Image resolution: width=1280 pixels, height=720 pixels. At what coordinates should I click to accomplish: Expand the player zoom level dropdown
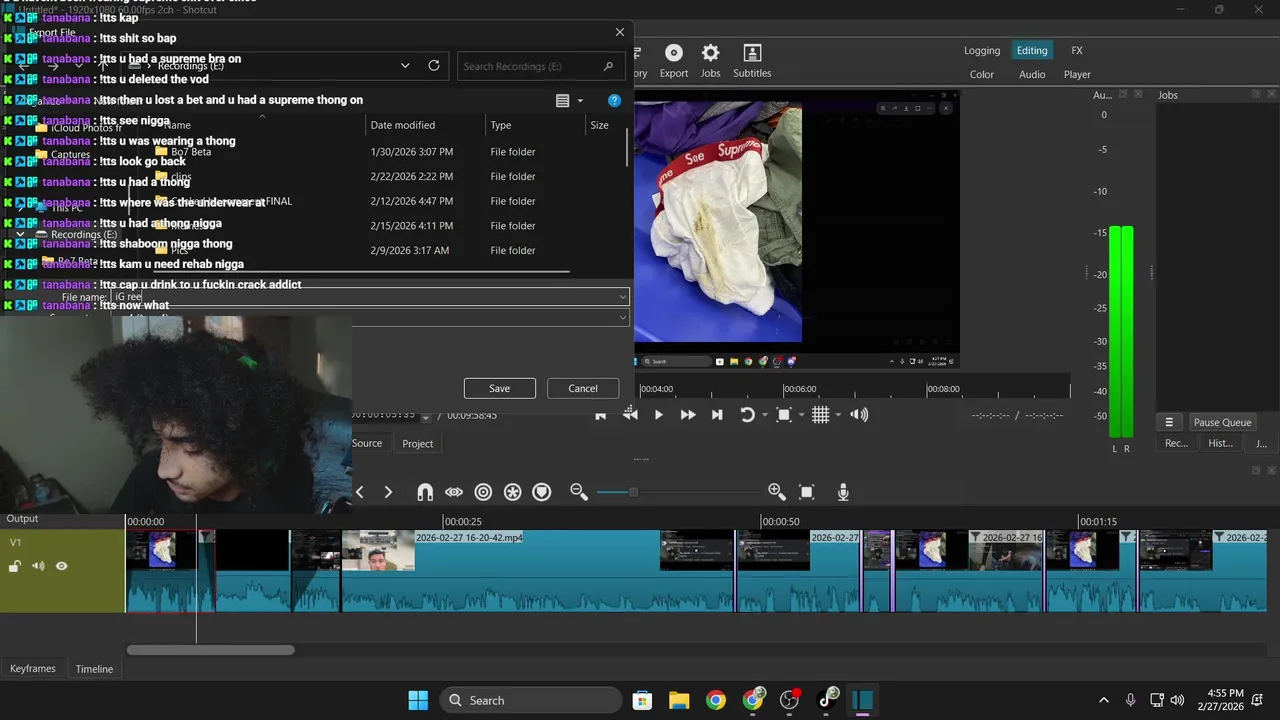801,415
